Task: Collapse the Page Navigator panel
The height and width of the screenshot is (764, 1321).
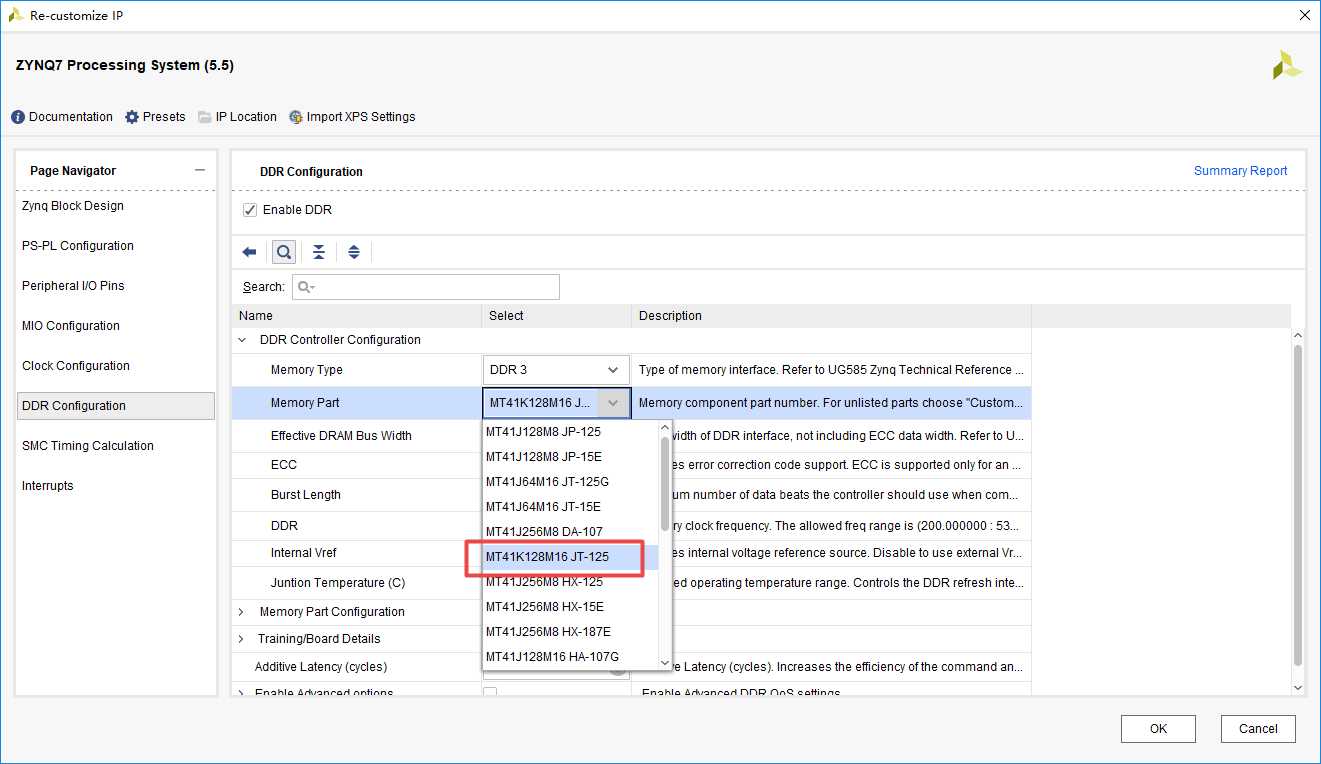Action: 200,171
